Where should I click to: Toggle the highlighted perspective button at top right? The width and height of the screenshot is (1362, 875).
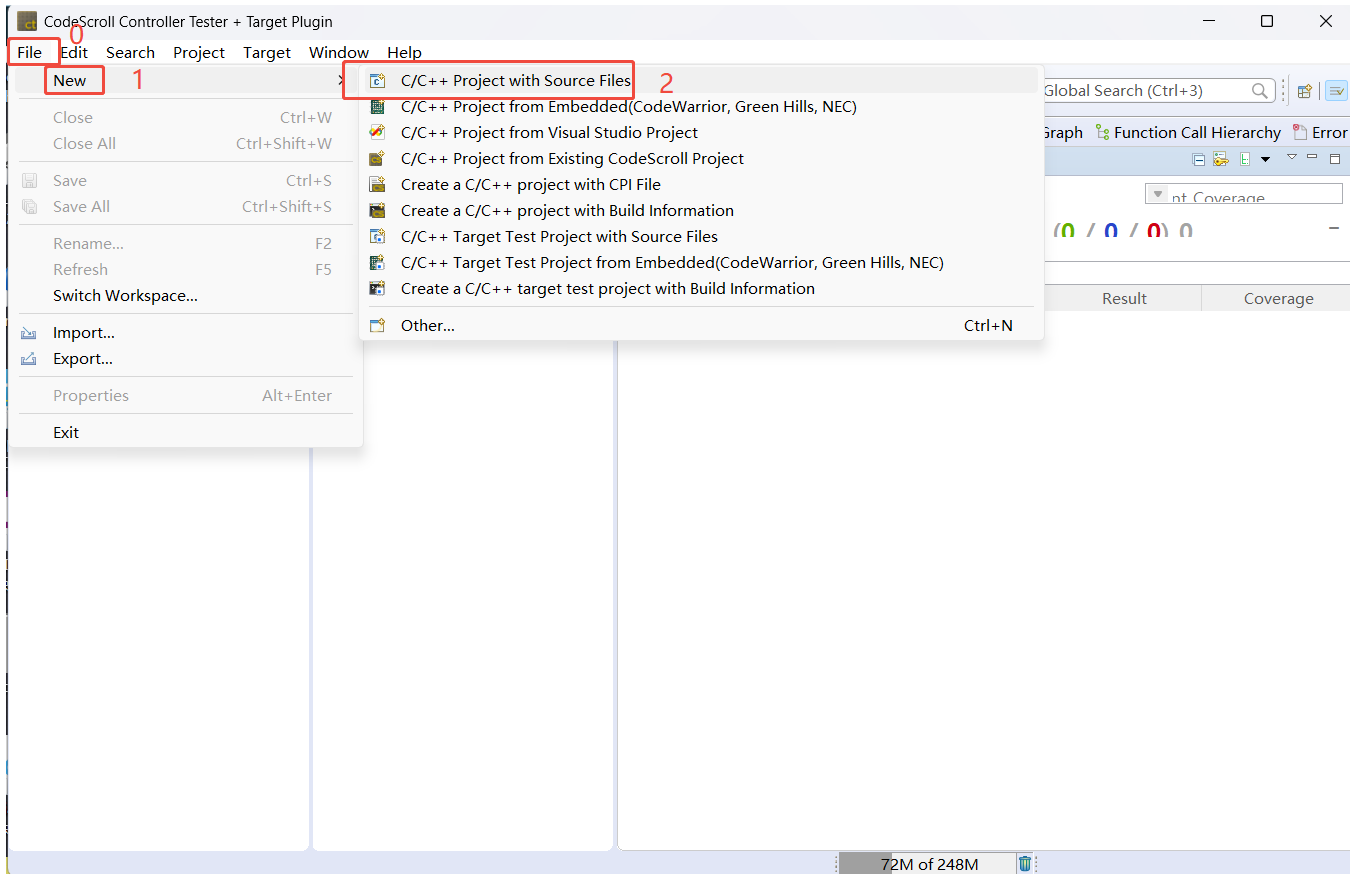point(1336,91)
